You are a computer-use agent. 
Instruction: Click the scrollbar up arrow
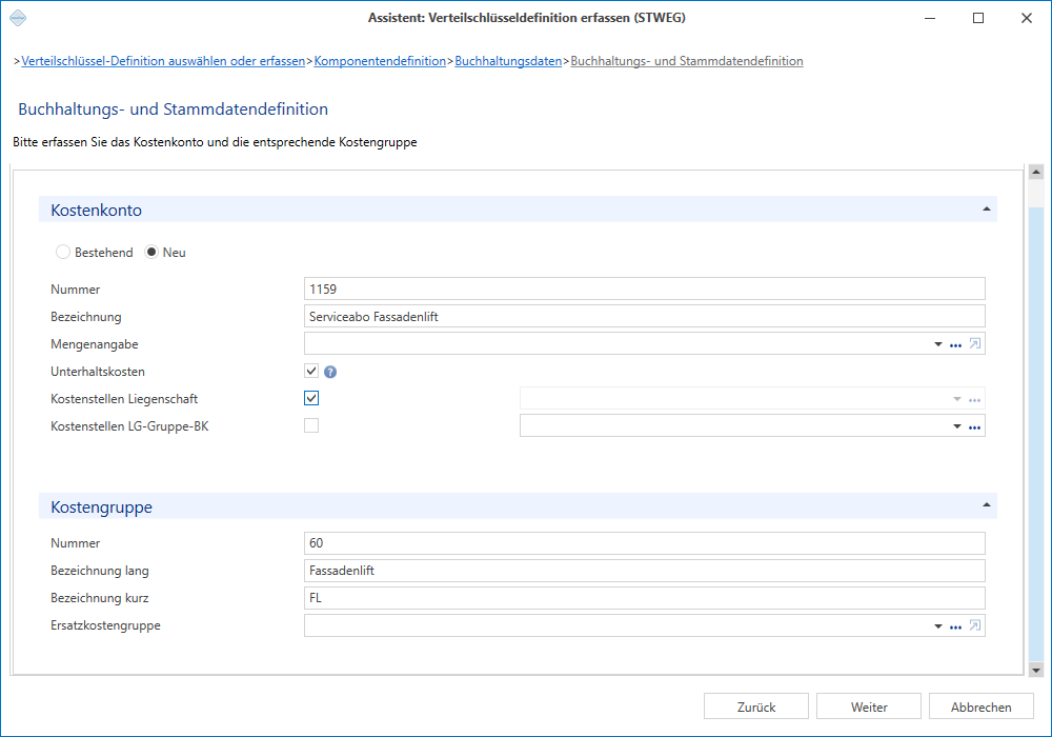click(1036, 173)
